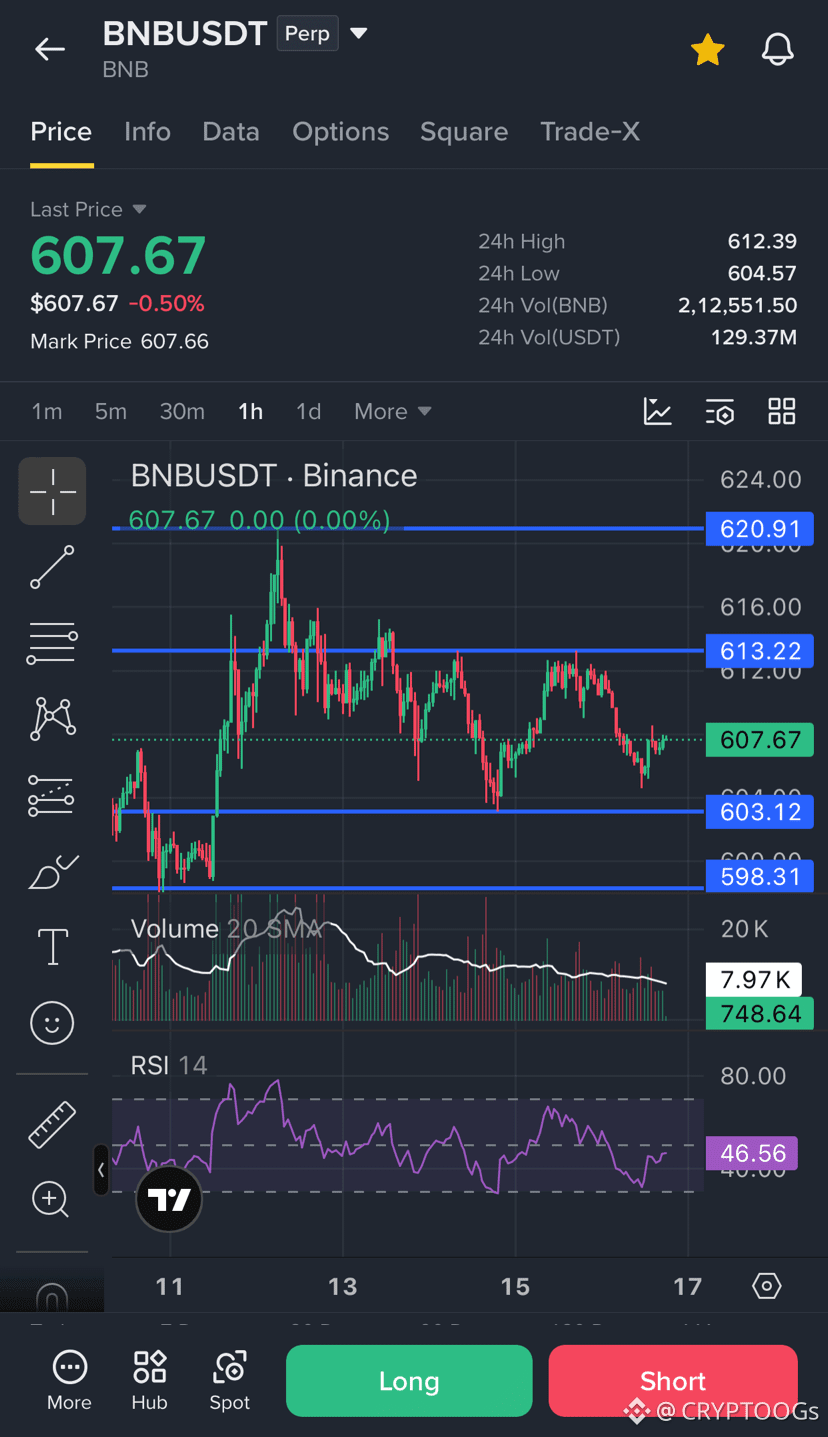Open the chart indicators icon
The width and height of the screenshot is (828, 1437).
point(657,411)
